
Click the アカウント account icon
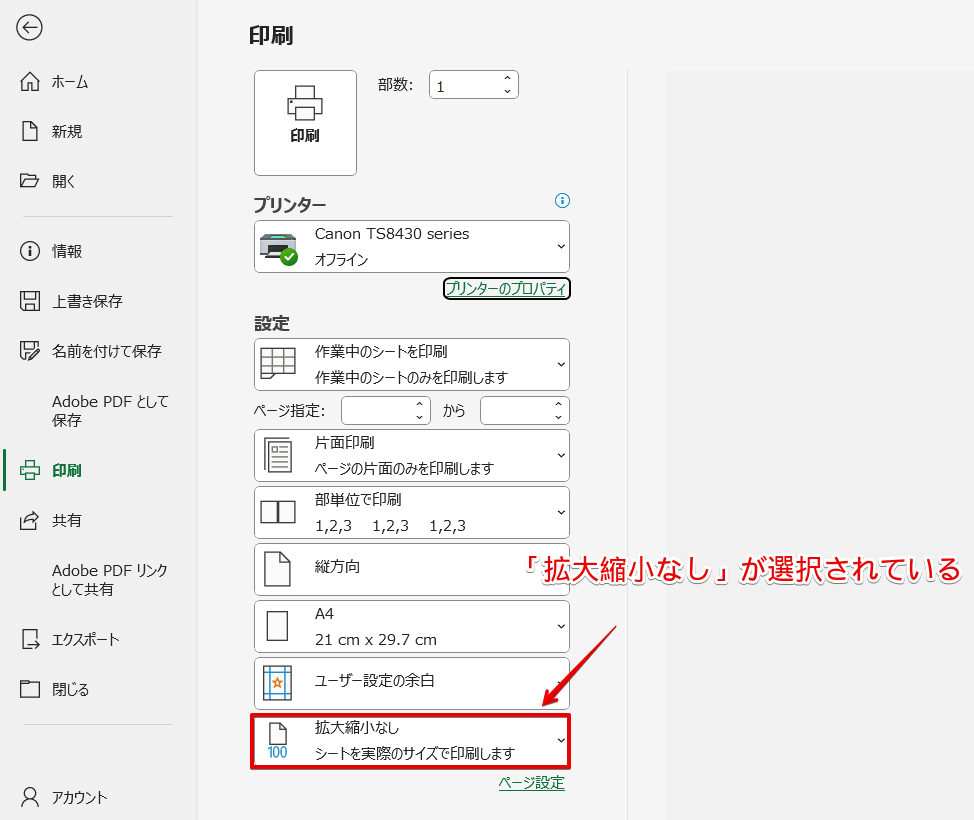pyautogui.click(x=30, y=797)
